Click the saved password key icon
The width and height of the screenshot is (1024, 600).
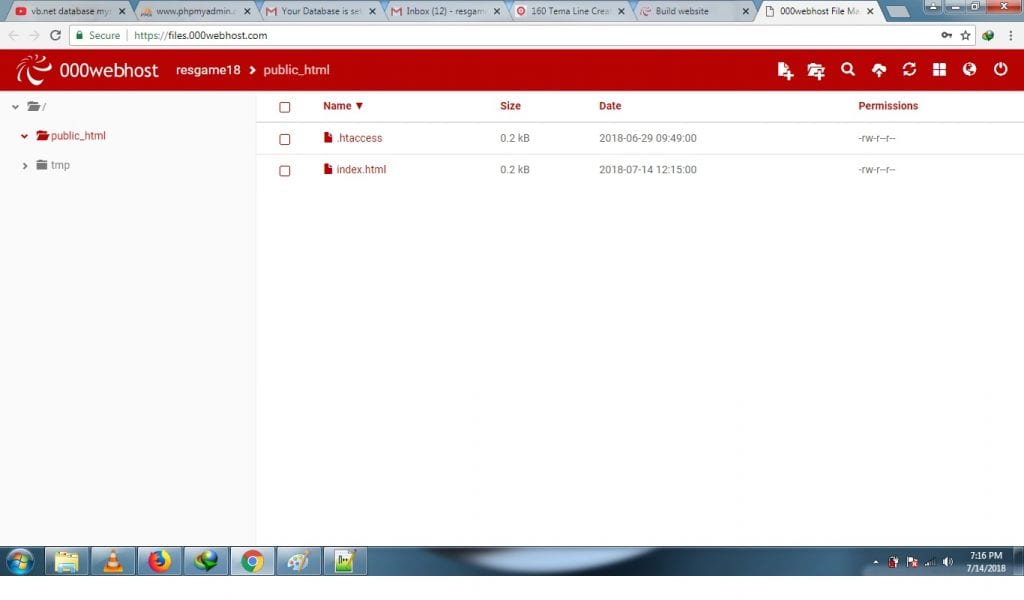pos(946,35)
